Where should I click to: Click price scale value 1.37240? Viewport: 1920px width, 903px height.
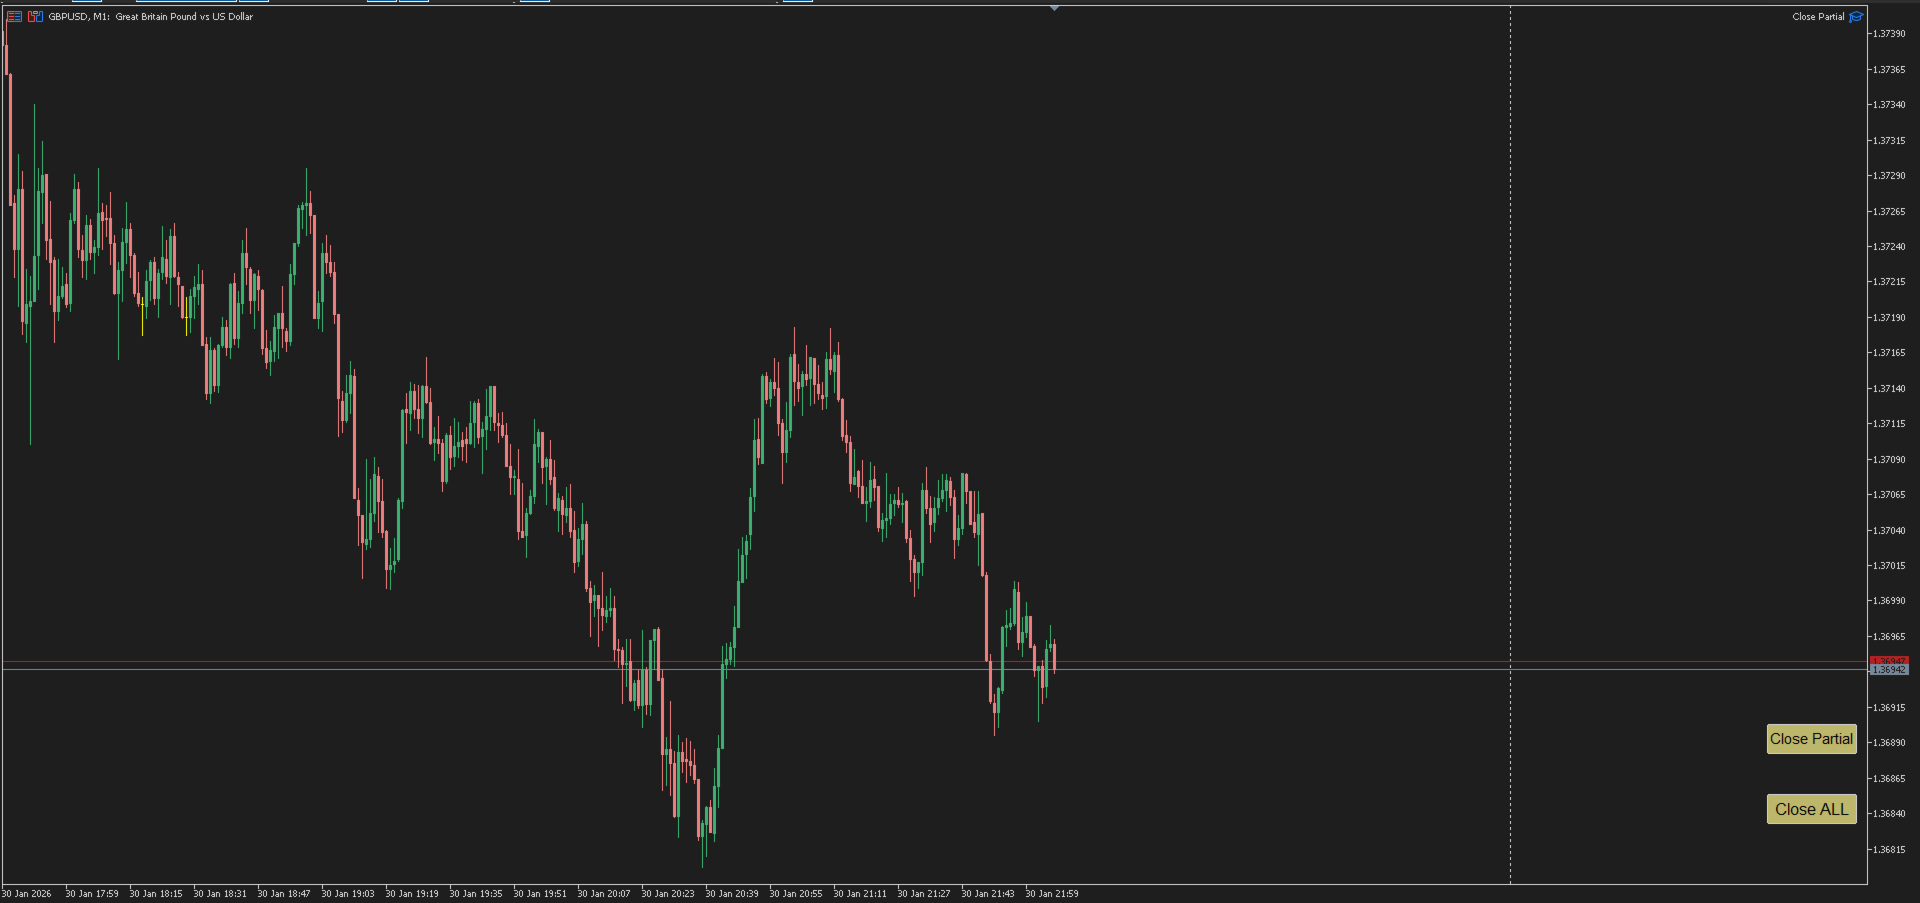tap(1889, 247)
